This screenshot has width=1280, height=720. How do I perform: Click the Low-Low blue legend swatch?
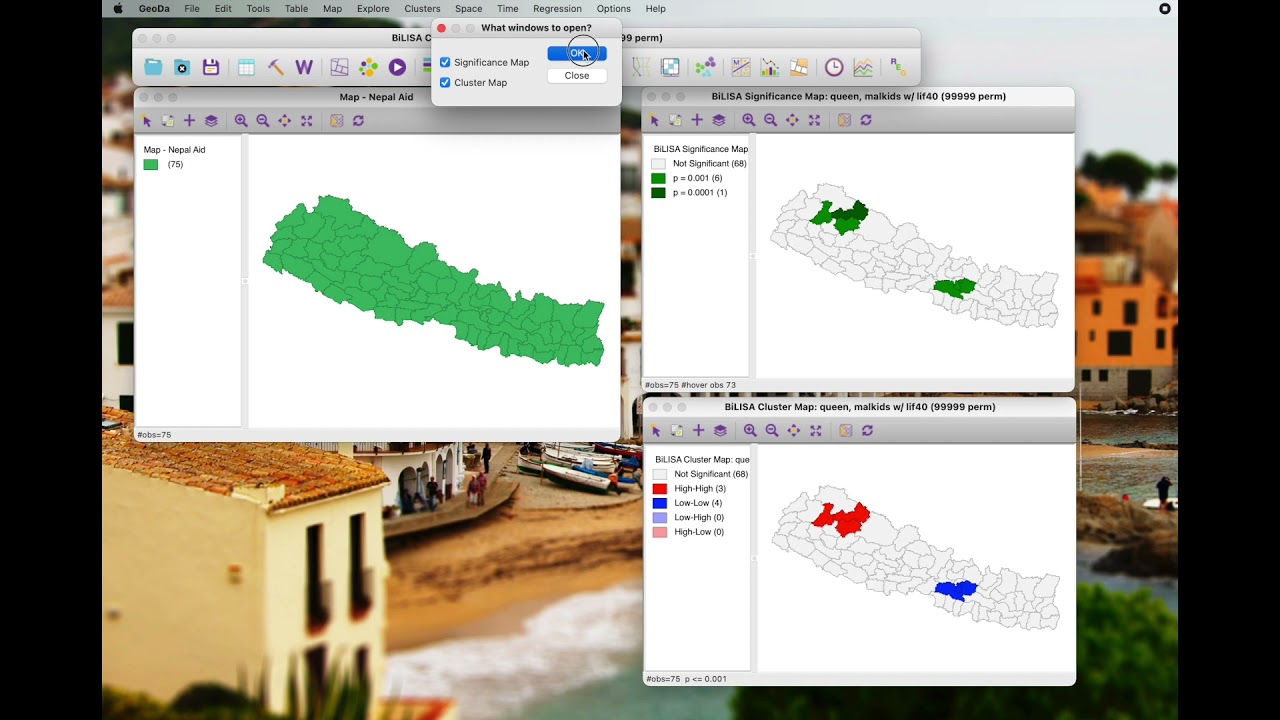click(660, 503)
